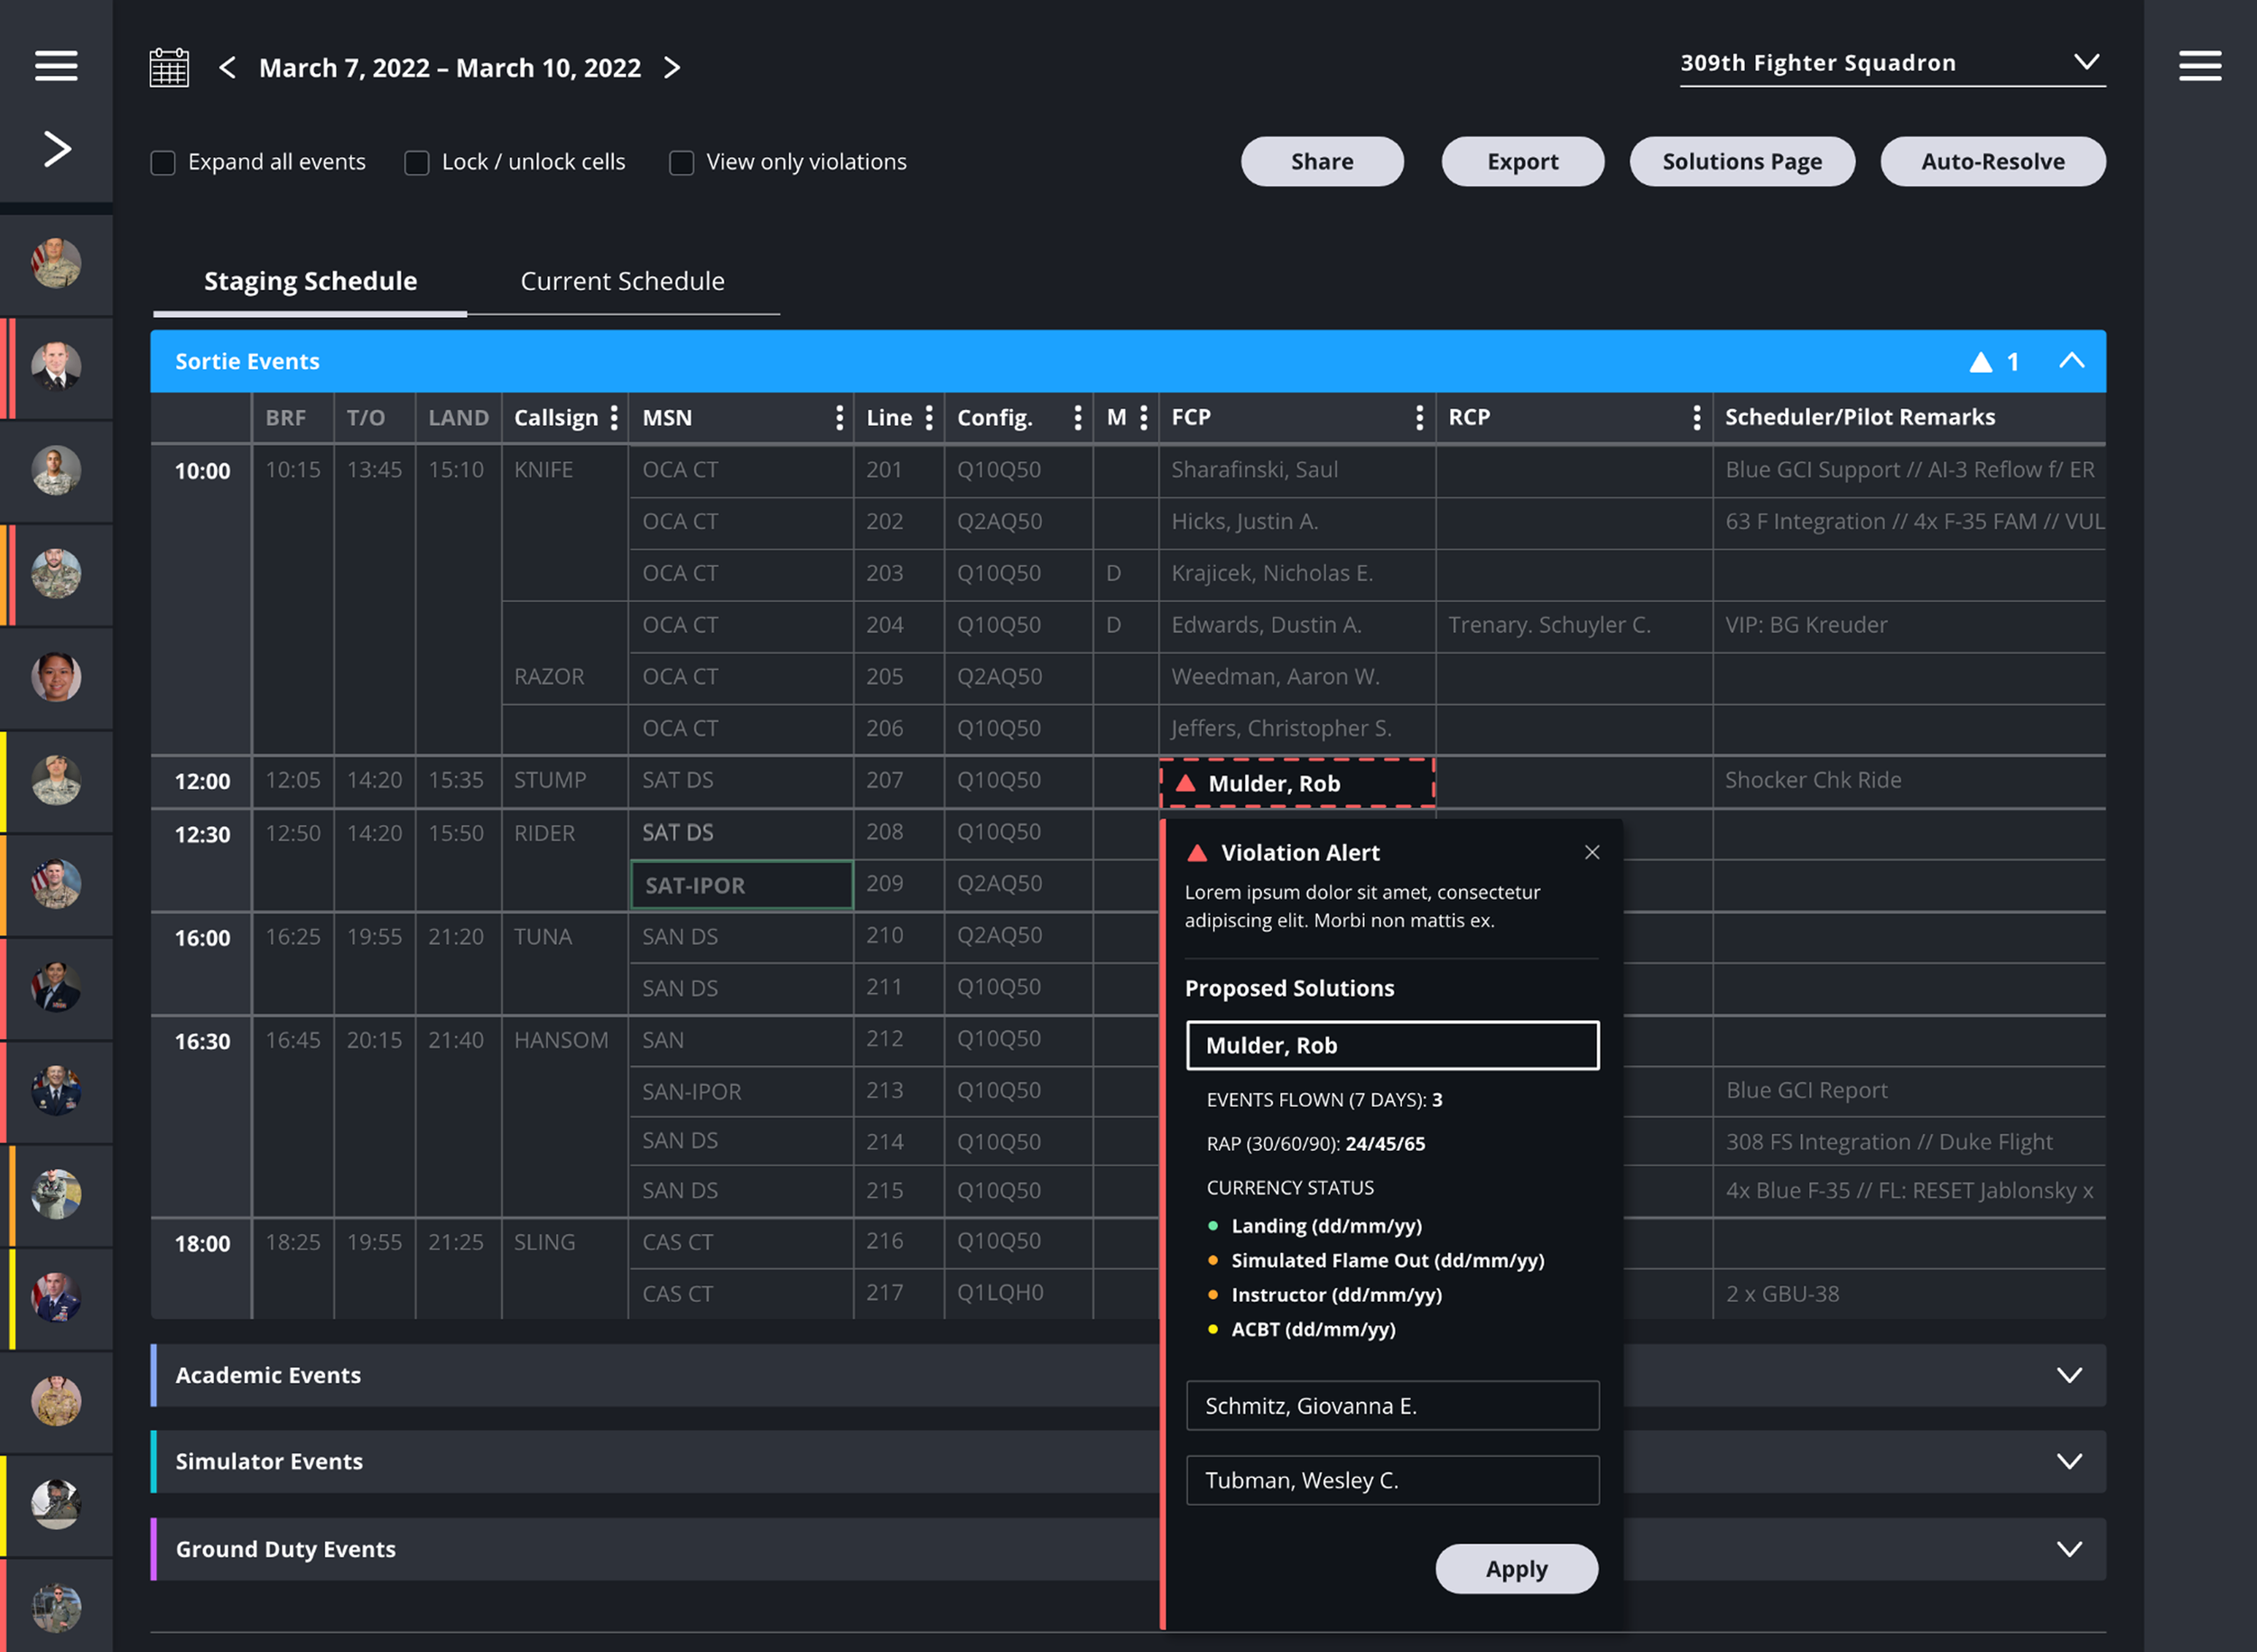Check View only violations

click(x=681, y=163)
